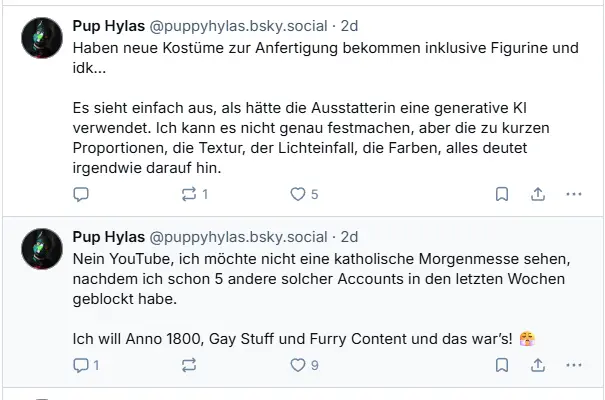Click share icon on the YouTube post
The image size is (605, 400).
pos(537,366)
